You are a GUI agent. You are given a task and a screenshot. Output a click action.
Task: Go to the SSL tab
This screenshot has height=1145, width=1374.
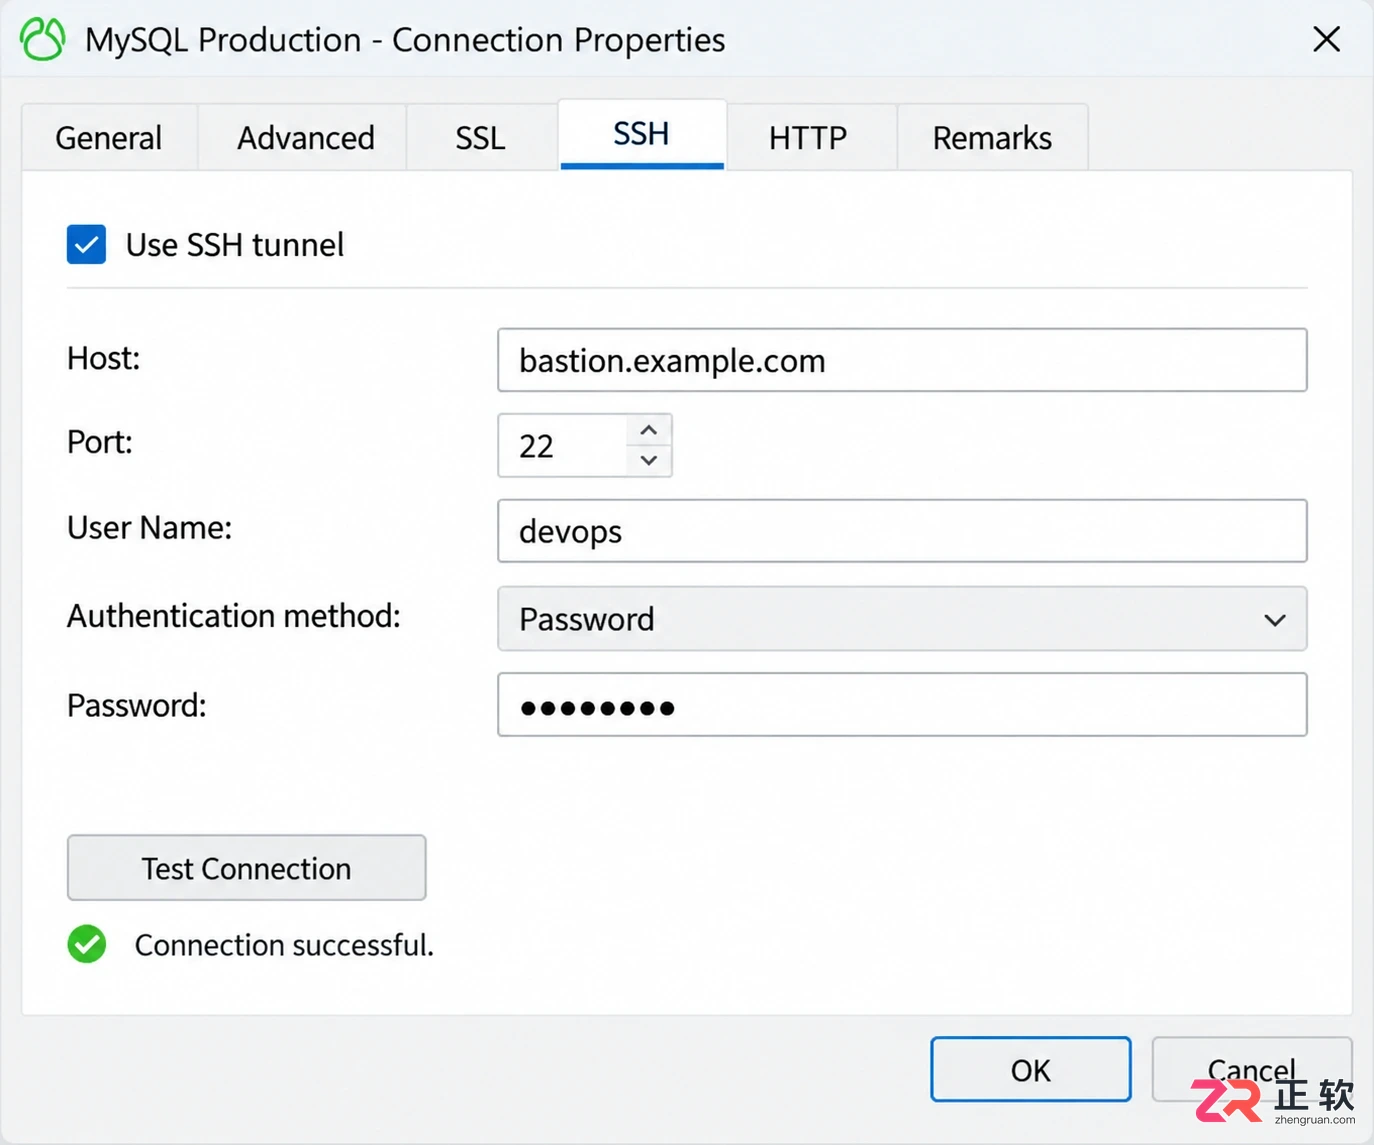pos(481,137)
